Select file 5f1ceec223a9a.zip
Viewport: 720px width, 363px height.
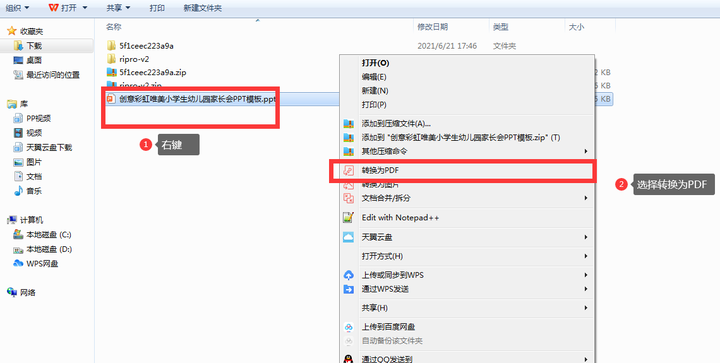tap(153, 73)
